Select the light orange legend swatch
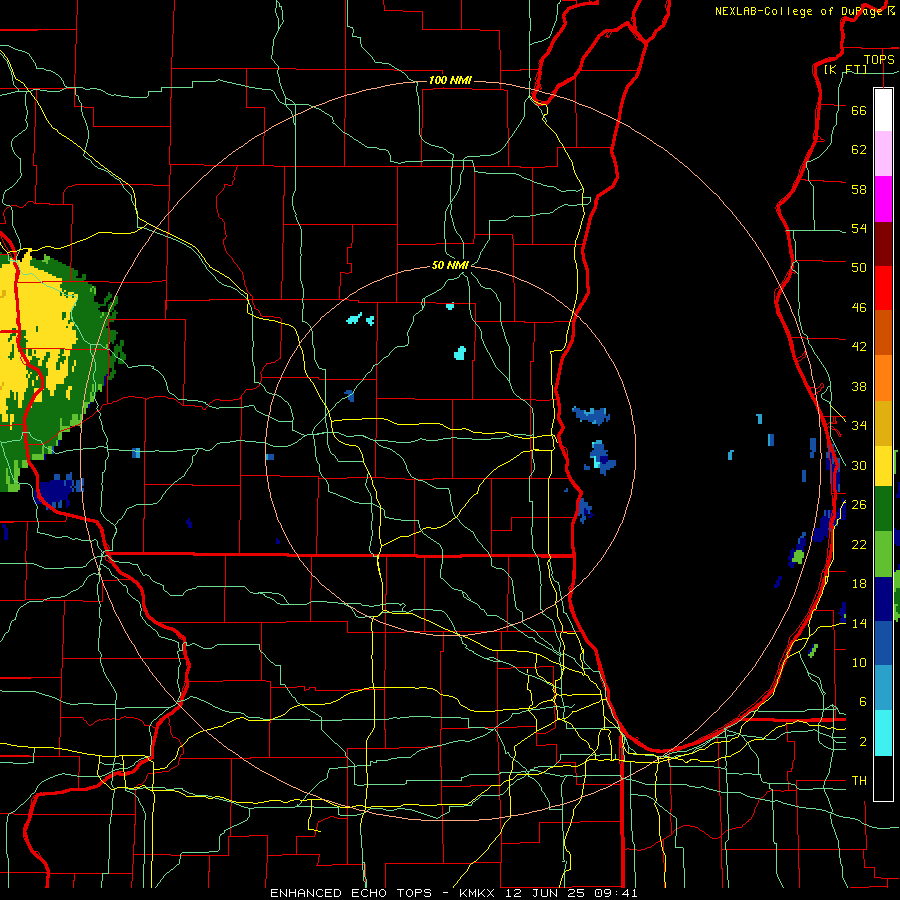Screen dimensions: 900x900 click(x=883, y=378)
